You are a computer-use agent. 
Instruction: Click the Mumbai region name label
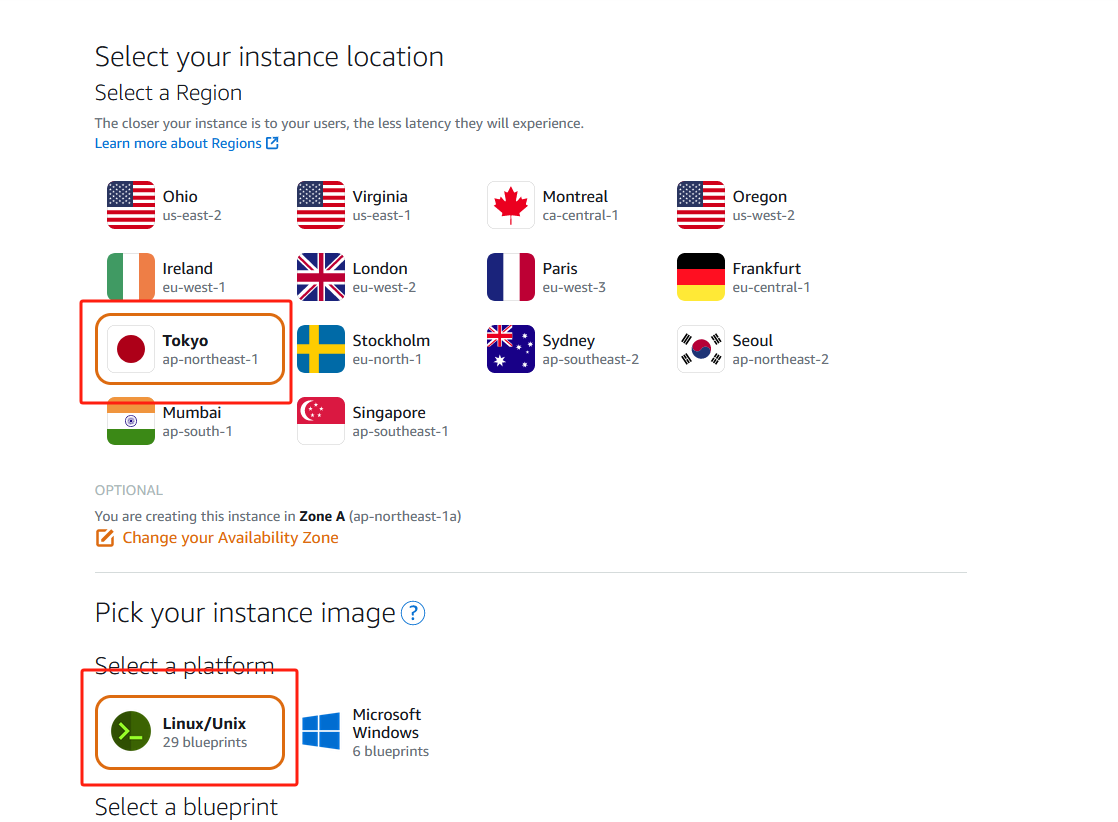pos(192,412)
